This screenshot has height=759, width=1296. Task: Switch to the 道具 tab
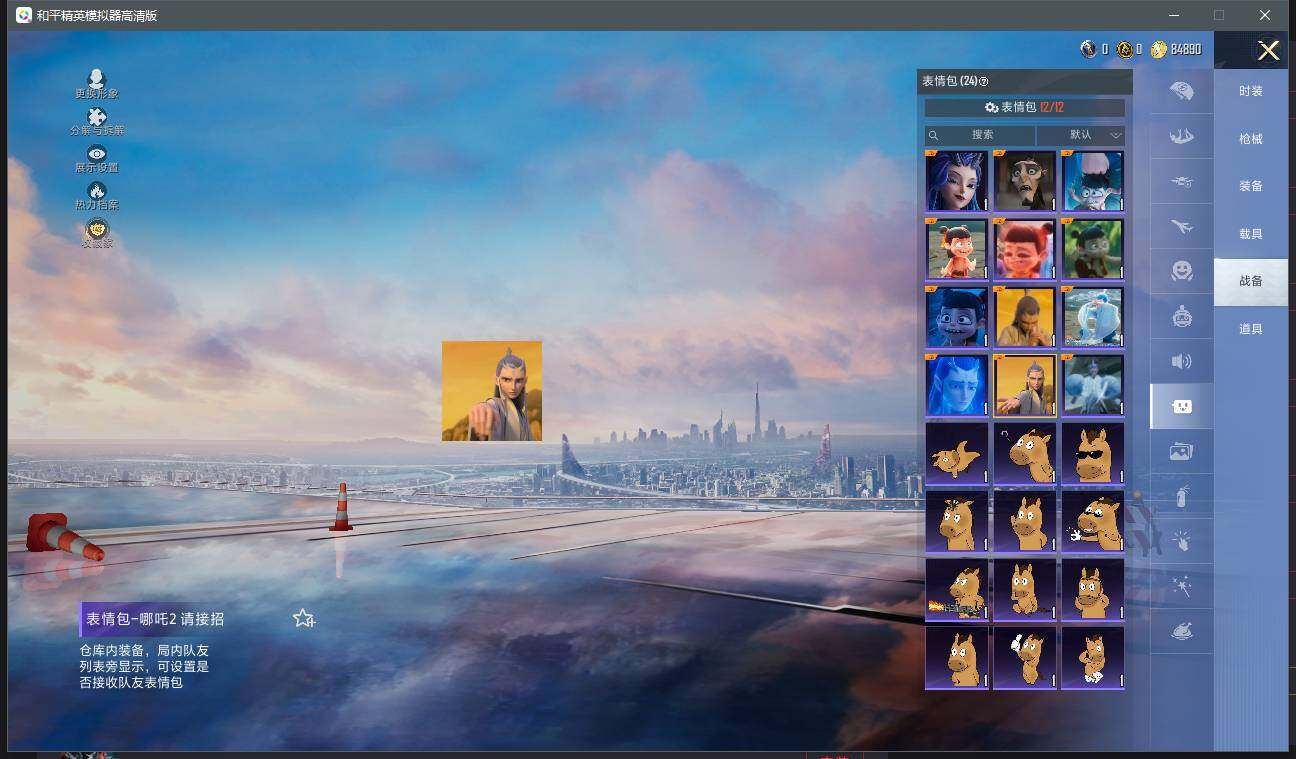click(1251, 329)
